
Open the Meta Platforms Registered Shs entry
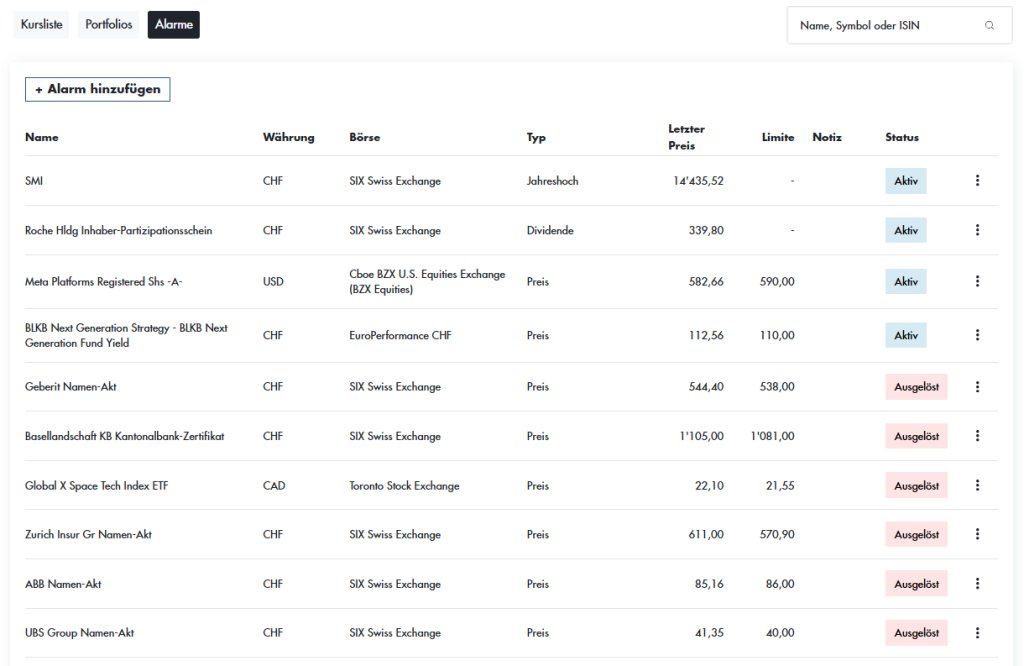[x=103, y=281]
